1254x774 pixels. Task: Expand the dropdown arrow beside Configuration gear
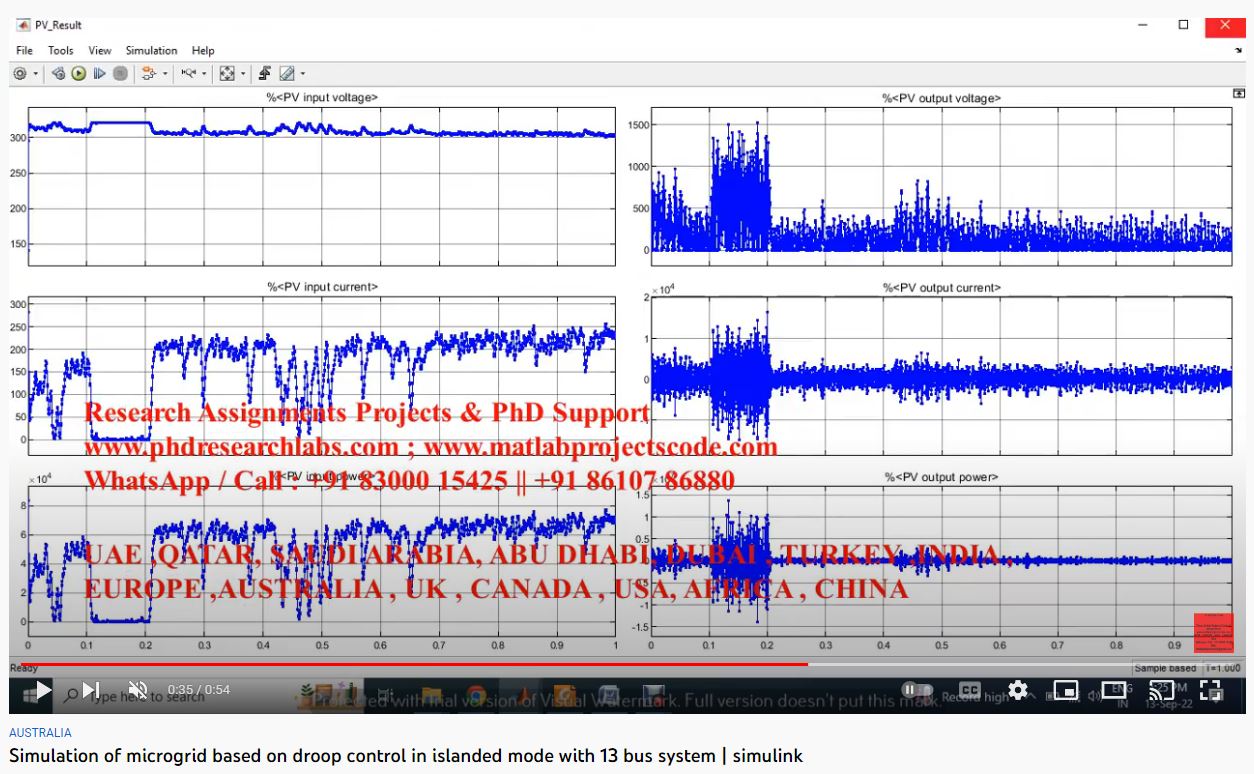[36, 73]
